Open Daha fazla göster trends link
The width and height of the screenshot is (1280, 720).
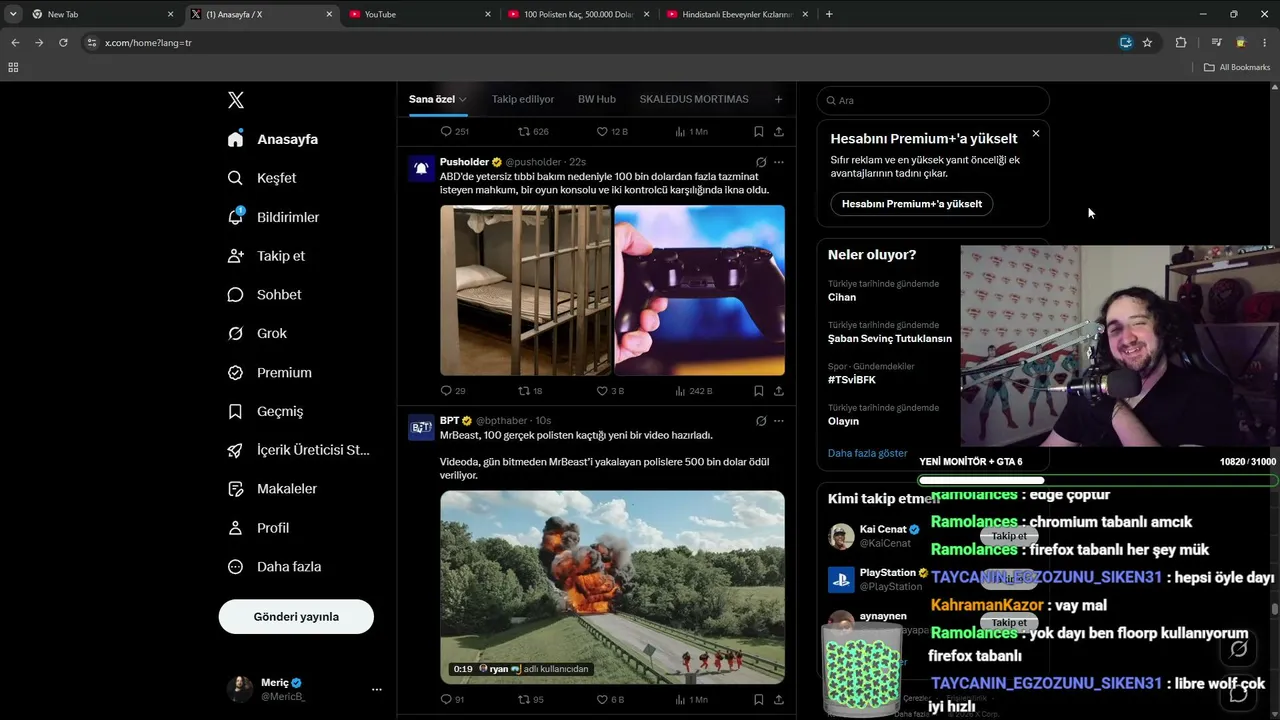tap(867, 453)
